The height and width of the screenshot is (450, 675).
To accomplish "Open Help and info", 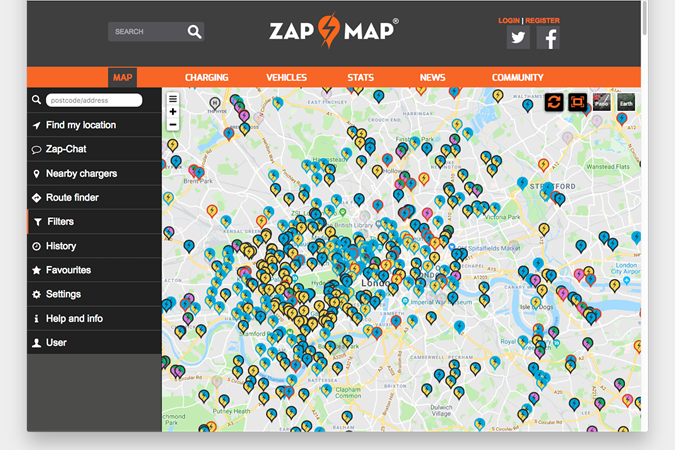I will click(x=94, y=319).
